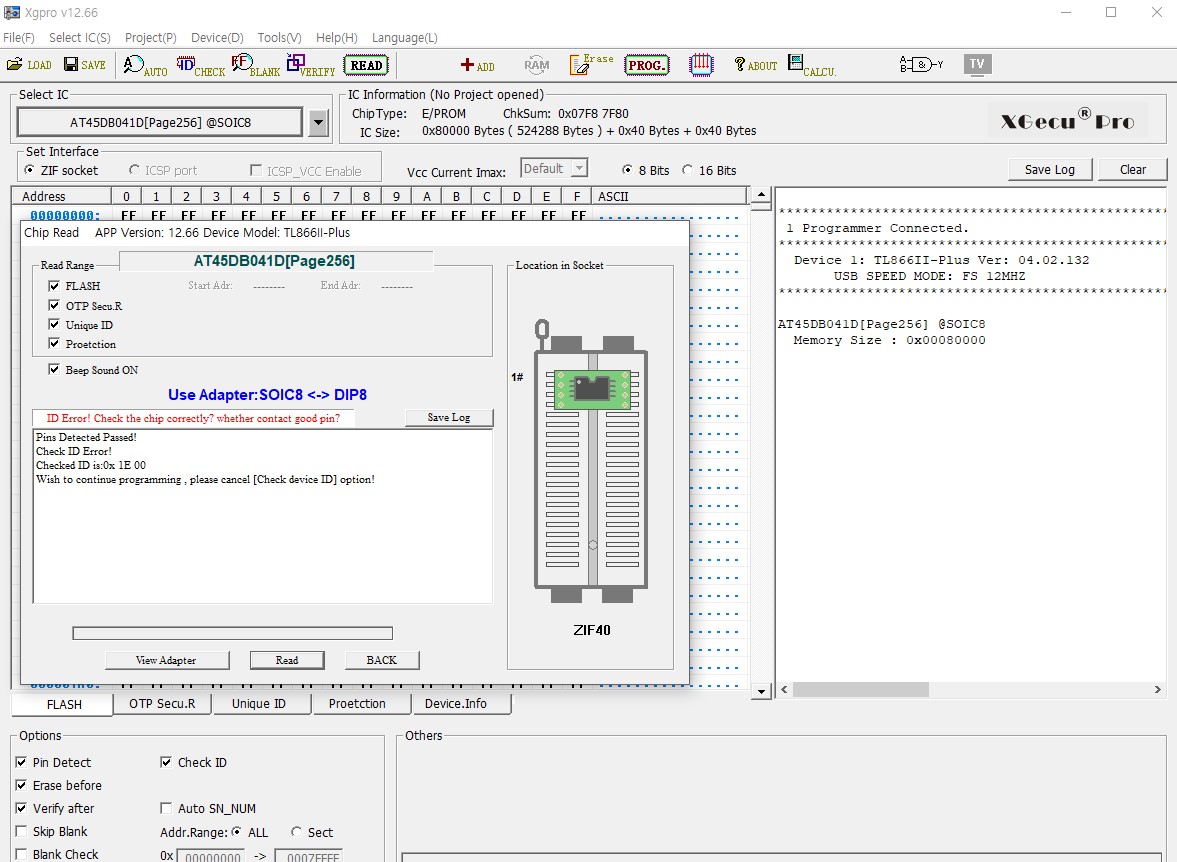Click the LOAD file toolbar icon
The width and height of the screenshot is (1177, 862).
tap(29, 65)
